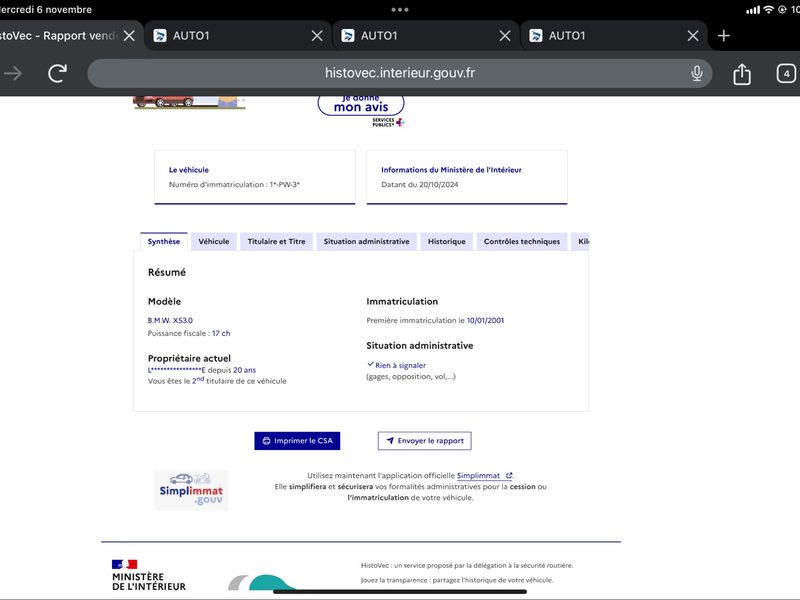Click the date 'mercredi 6 novembre' in status bar
The width and height of the screenshot is (800, 600).
46,9
